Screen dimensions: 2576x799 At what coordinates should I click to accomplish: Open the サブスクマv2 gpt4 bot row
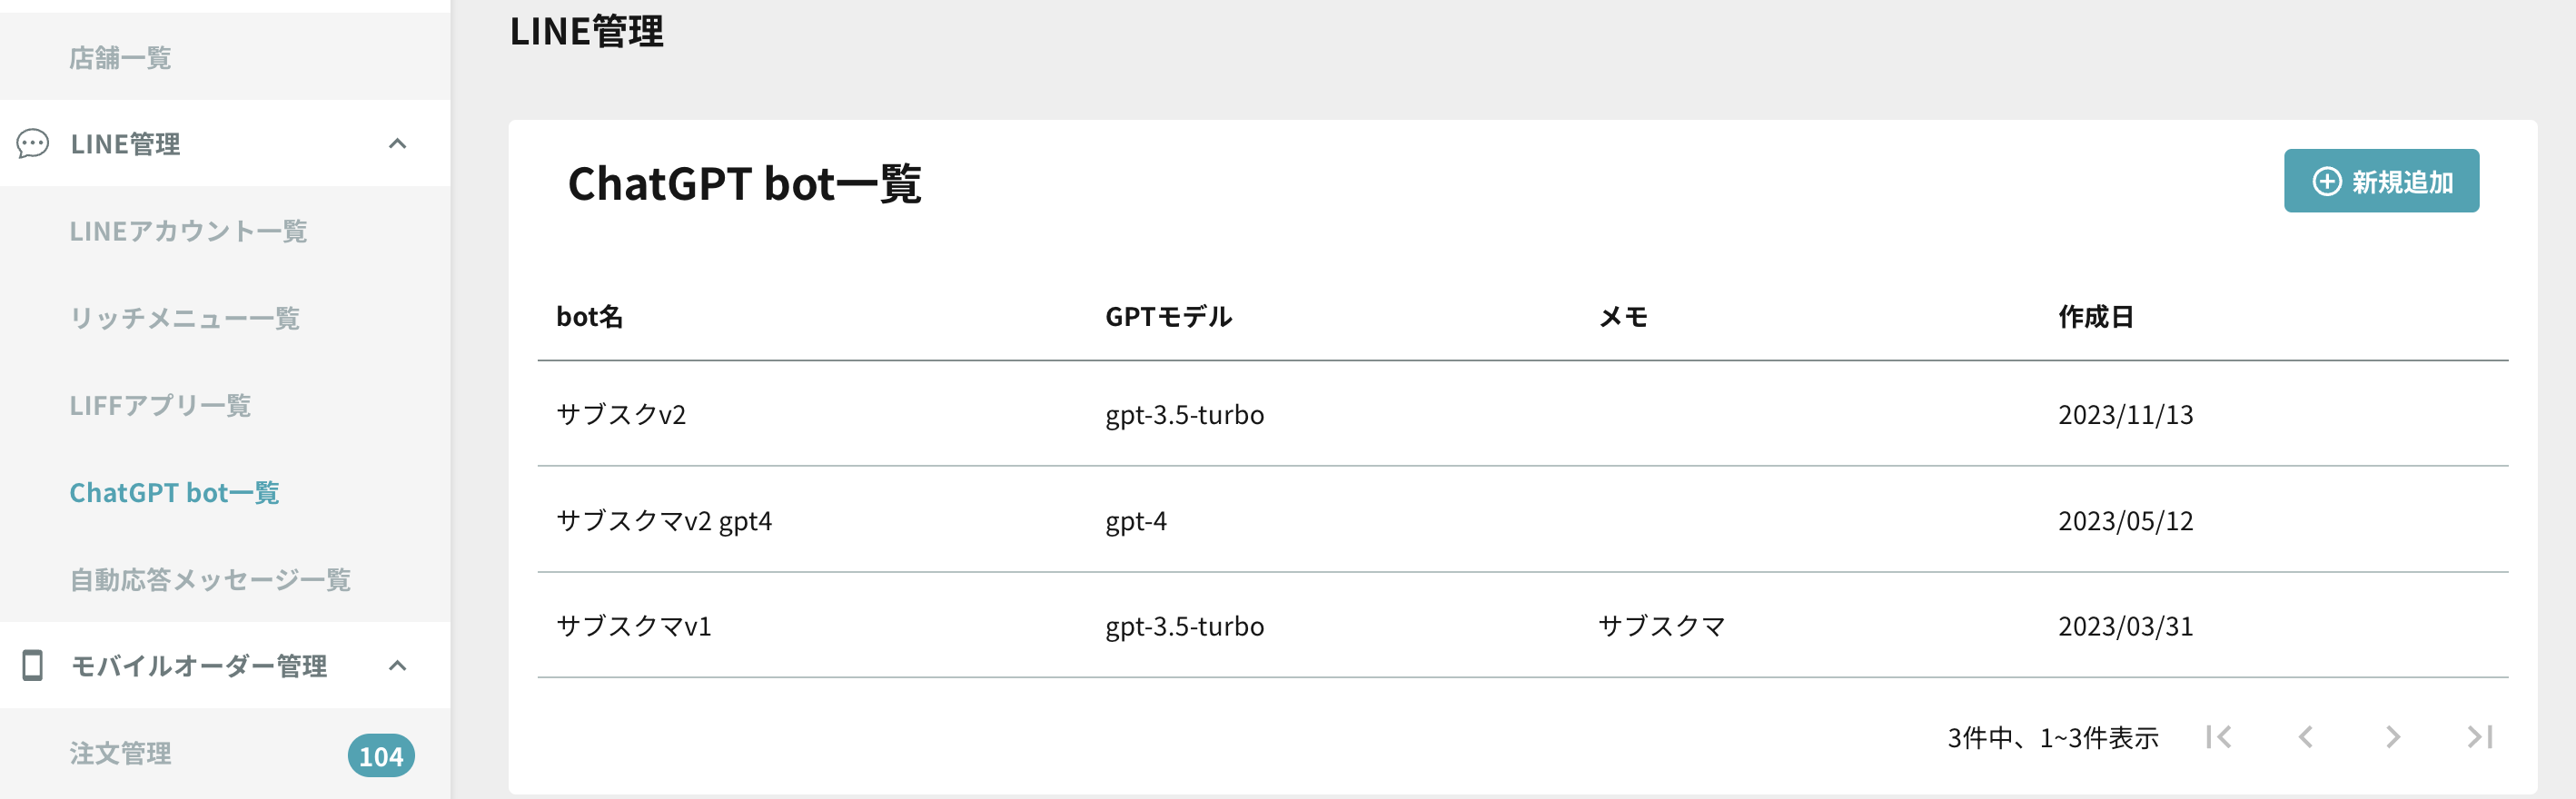click(1522, 520)
